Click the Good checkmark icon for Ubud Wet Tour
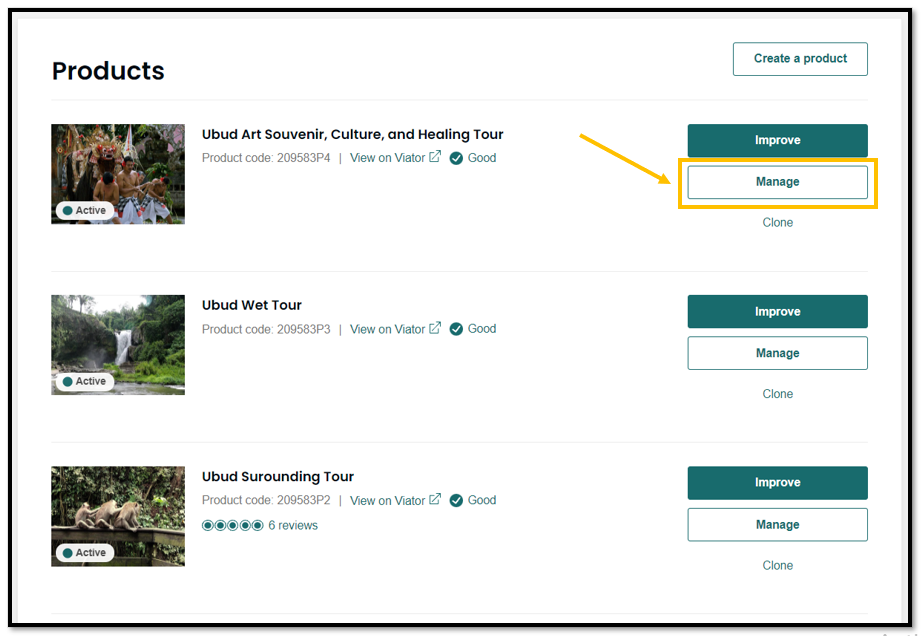This screenshot has height=636, width=921. pos(456,329)
